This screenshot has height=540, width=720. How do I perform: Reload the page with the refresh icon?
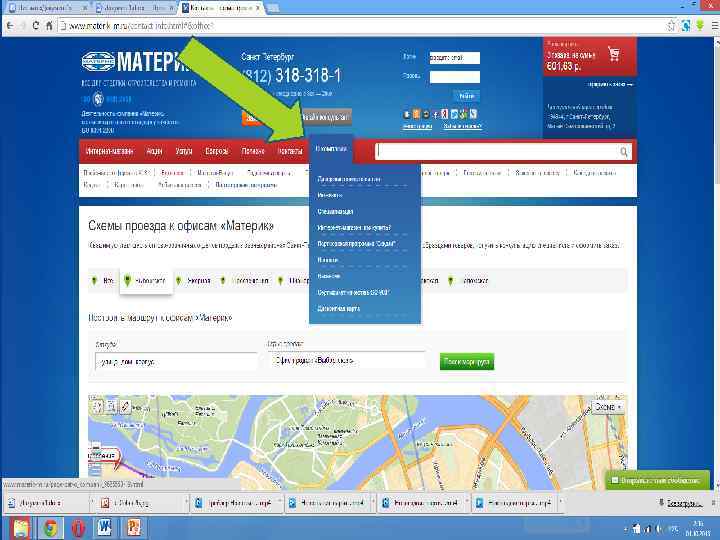[35, 26]
